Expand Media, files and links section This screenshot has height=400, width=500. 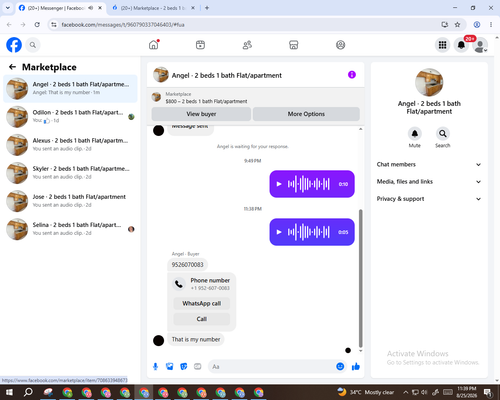(429, 182)
